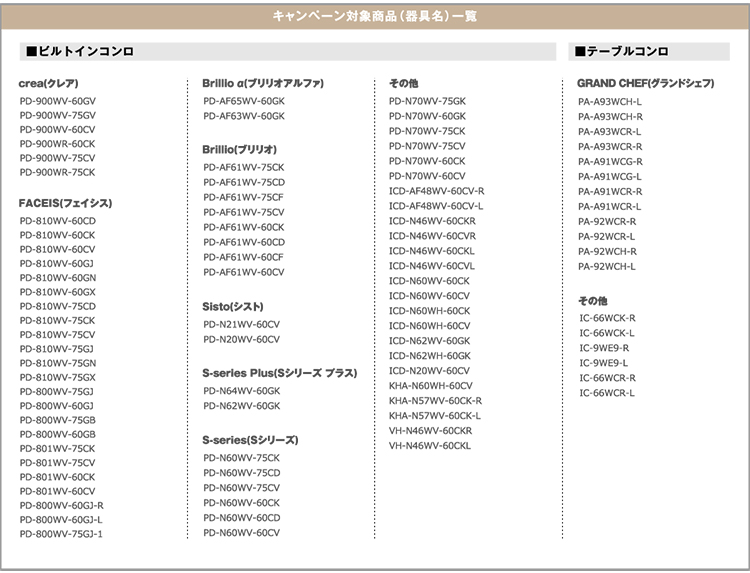Click model PD-N21WV-60CV
This screenshot has width=750, height=573.
242,324
